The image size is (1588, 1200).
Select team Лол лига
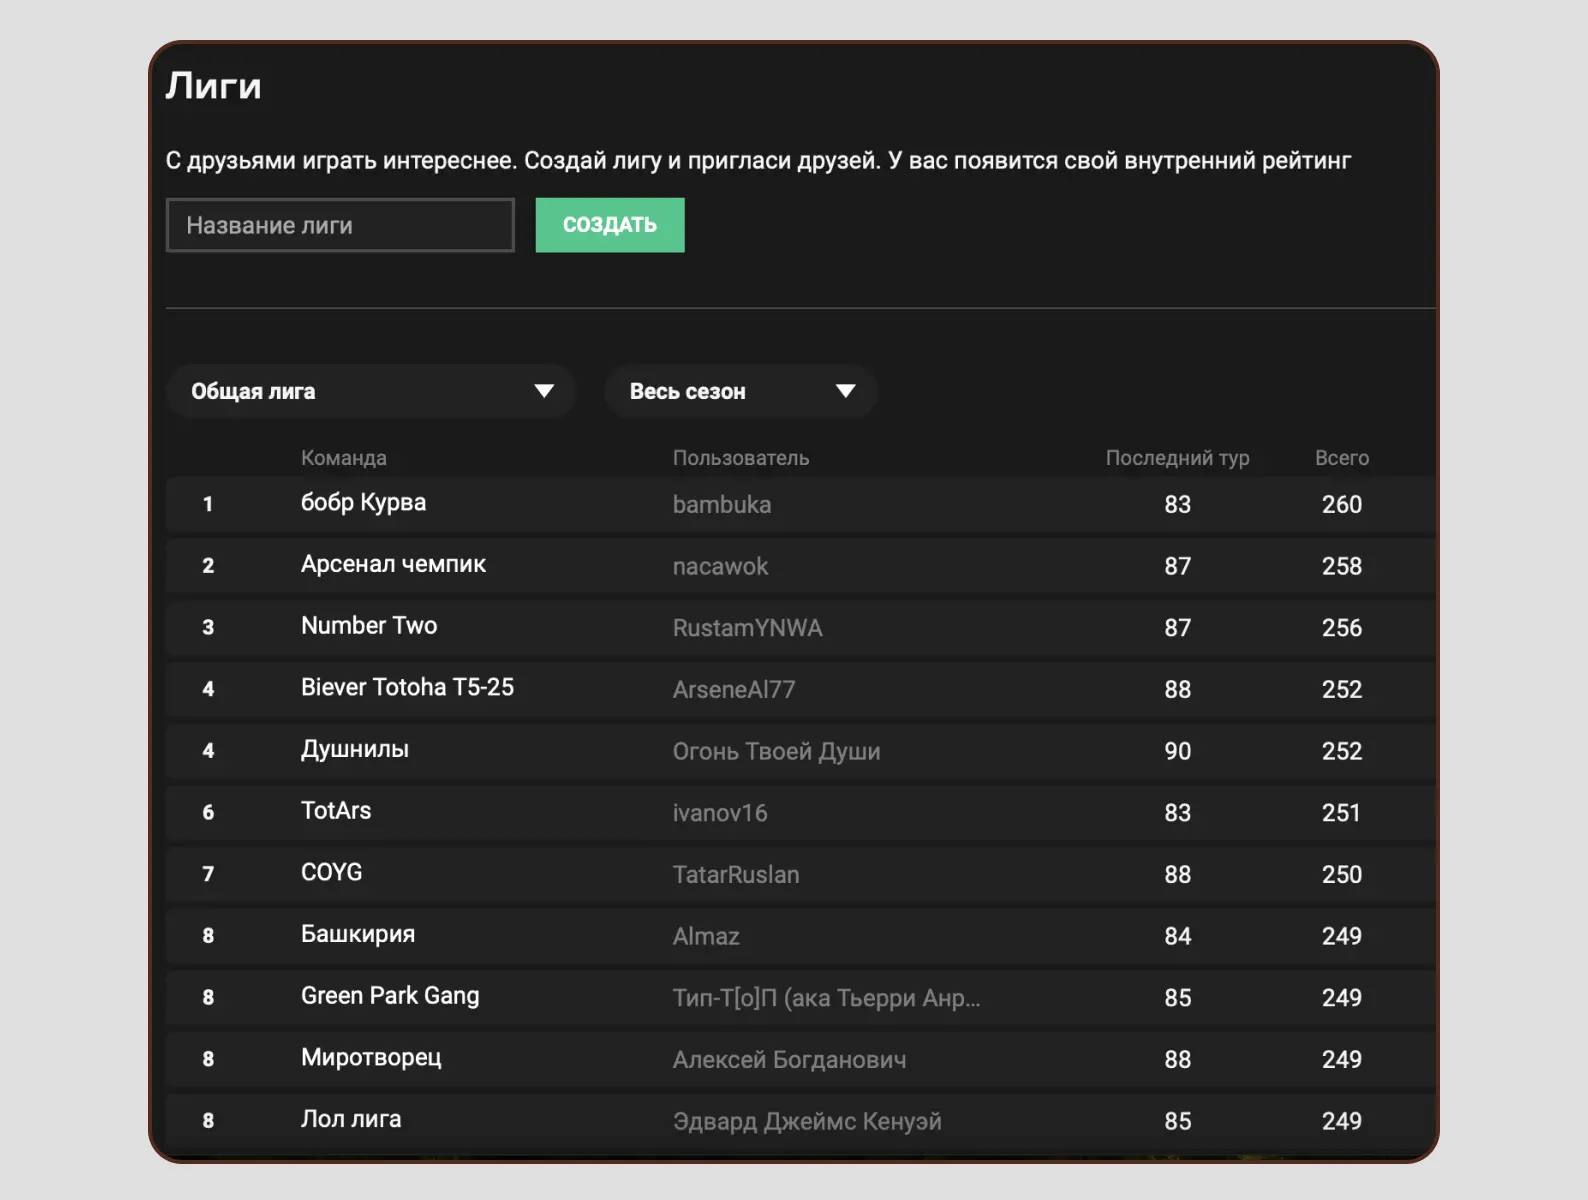[351, 1119]
